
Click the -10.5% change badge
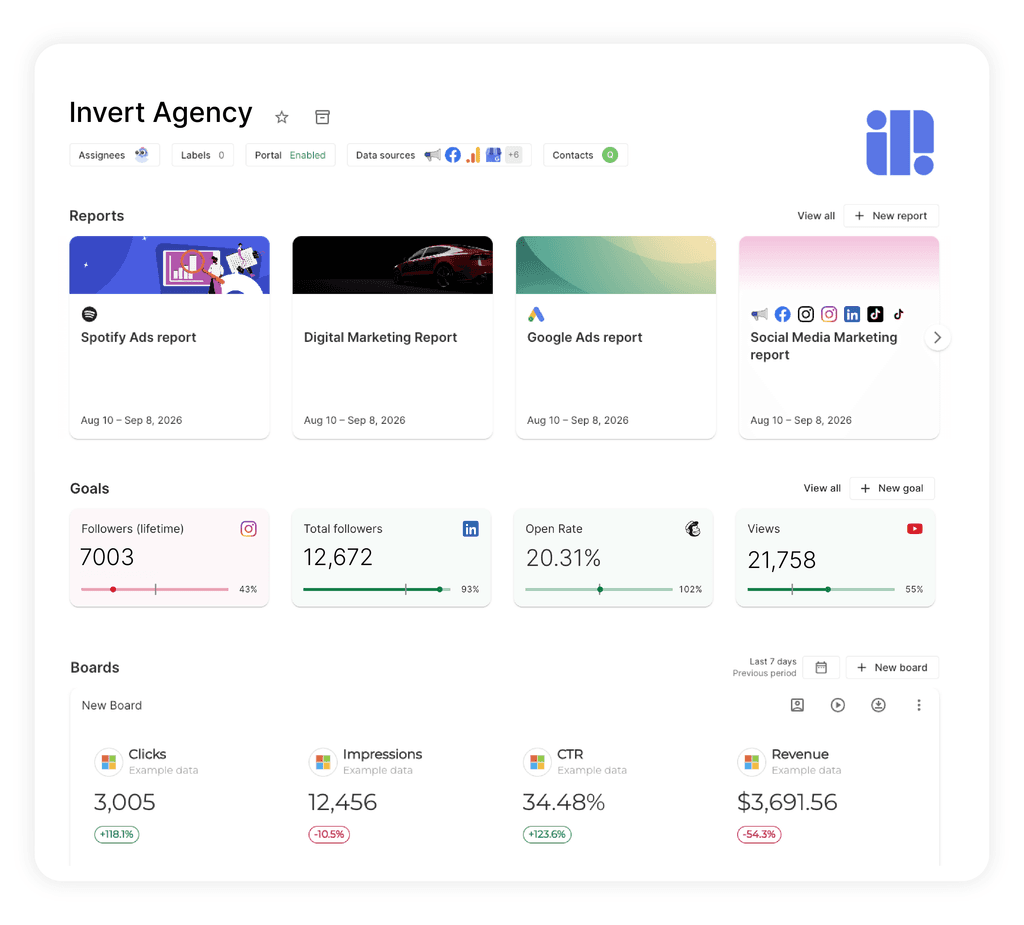click(329, 834)
